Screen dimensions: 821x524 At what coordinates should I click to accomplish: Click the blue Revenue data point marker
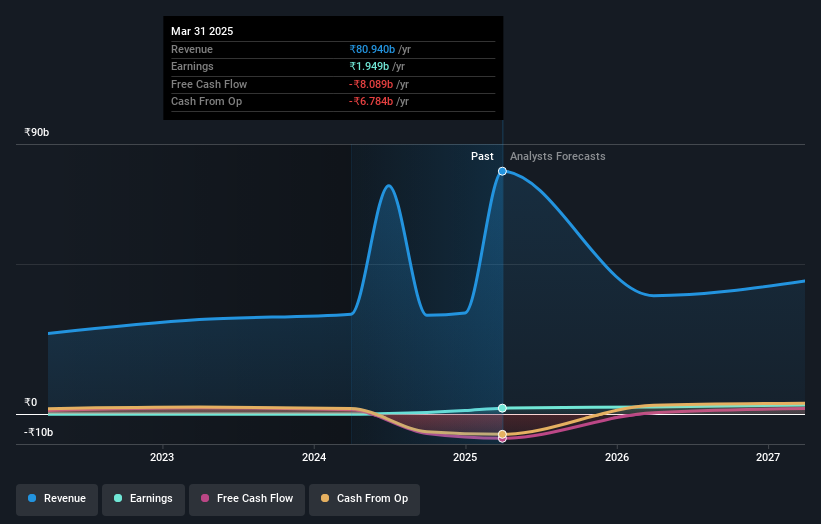pos(502,171)
